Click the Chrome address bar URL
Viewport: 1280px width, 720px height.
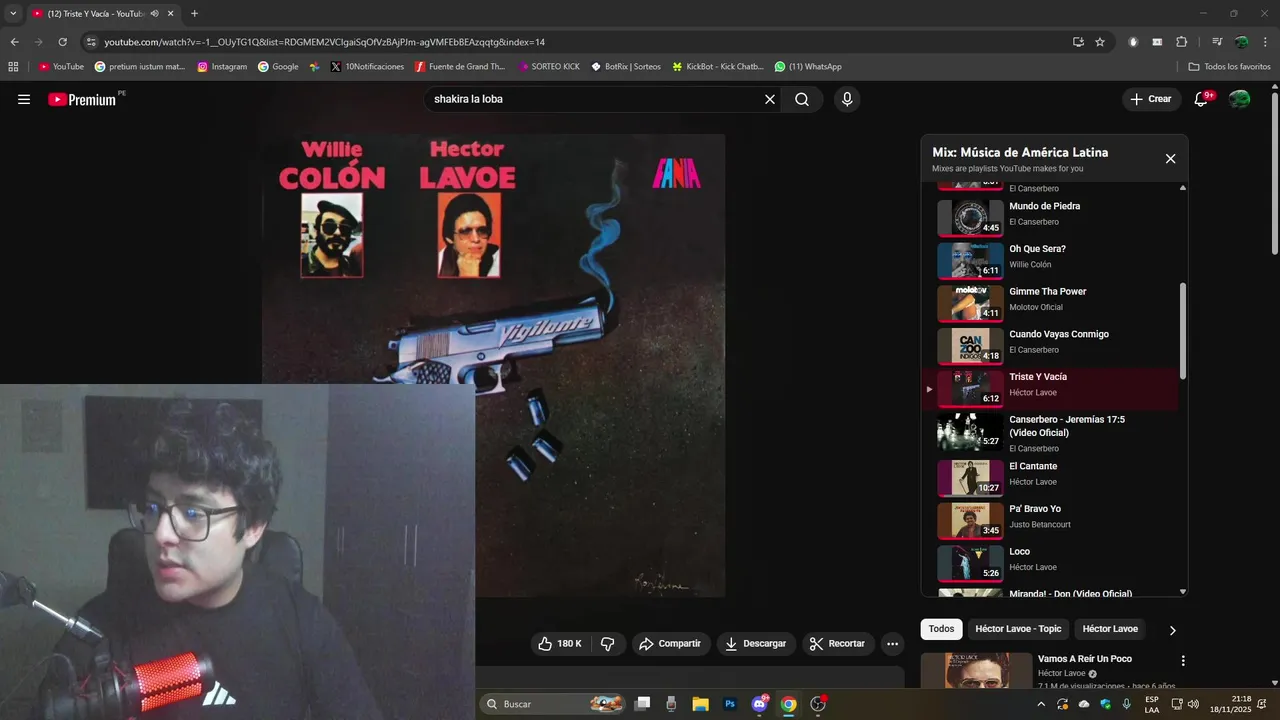click(324, 42)
